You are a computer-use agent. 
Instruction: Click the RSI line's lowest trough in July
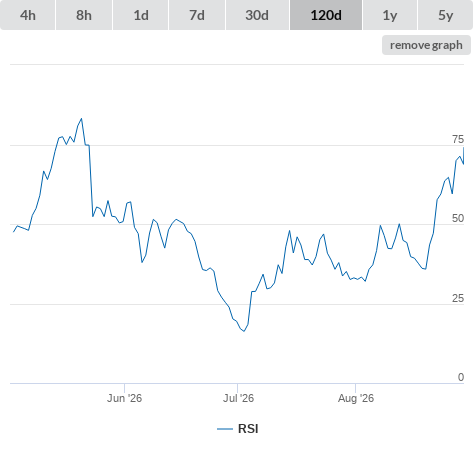(244, 331)
